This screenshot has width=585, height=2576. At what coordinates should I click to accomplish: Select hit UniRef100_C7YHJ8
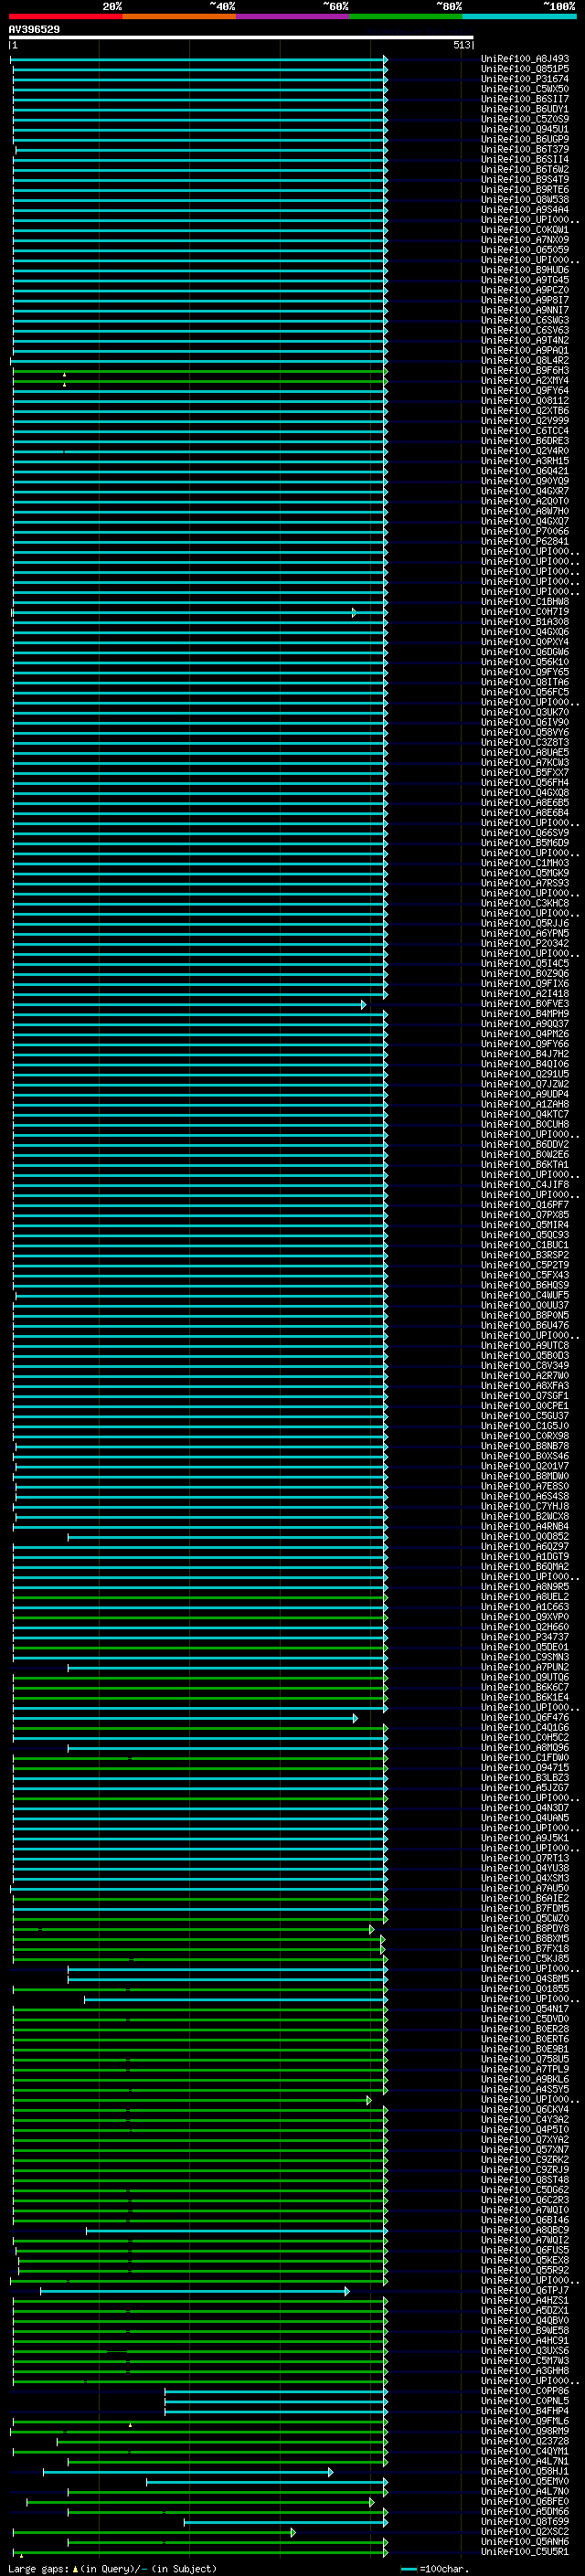pos(525,1506)
